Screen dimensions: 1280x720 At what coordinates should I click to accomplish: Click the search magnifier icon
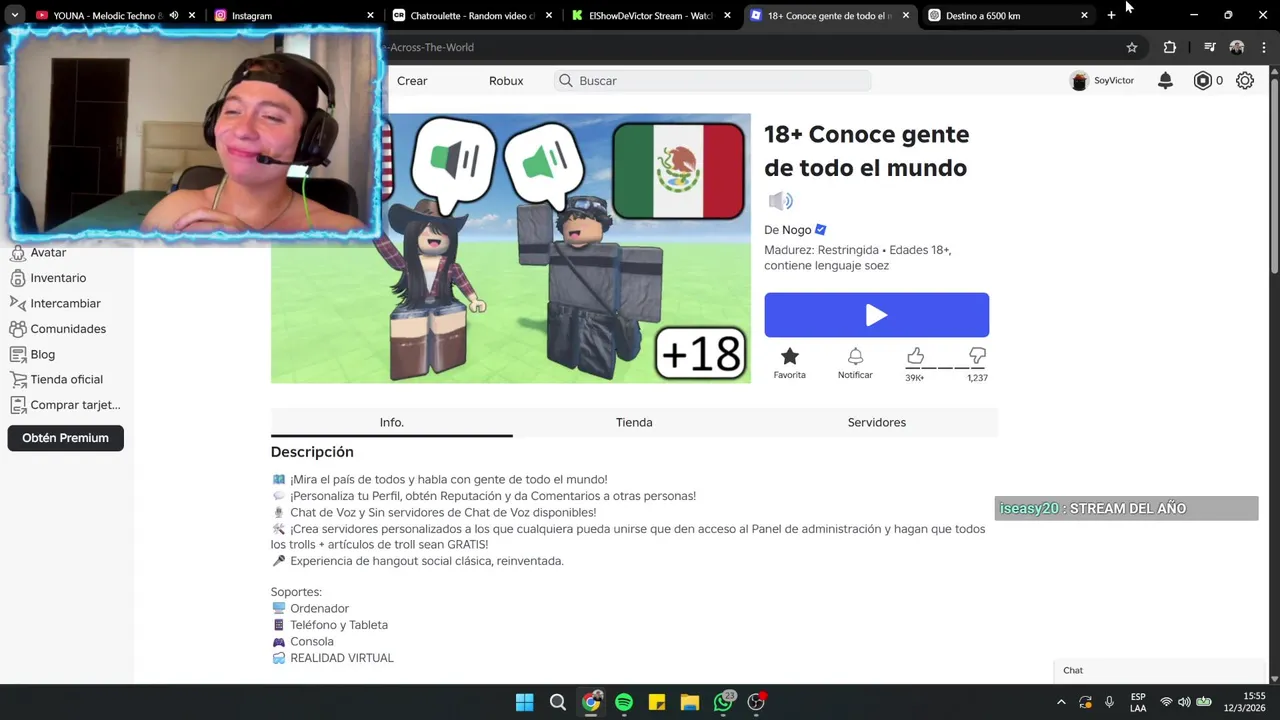566,81
